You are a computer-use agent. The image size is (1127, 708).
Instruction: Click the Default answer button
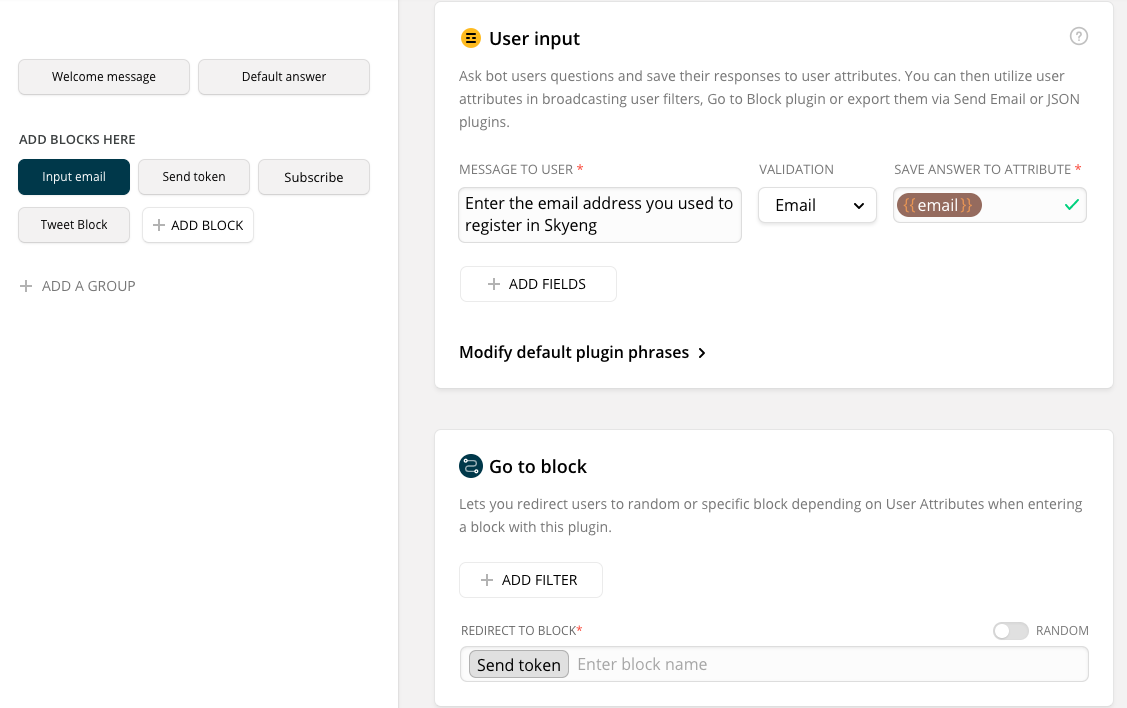(284, 77)
